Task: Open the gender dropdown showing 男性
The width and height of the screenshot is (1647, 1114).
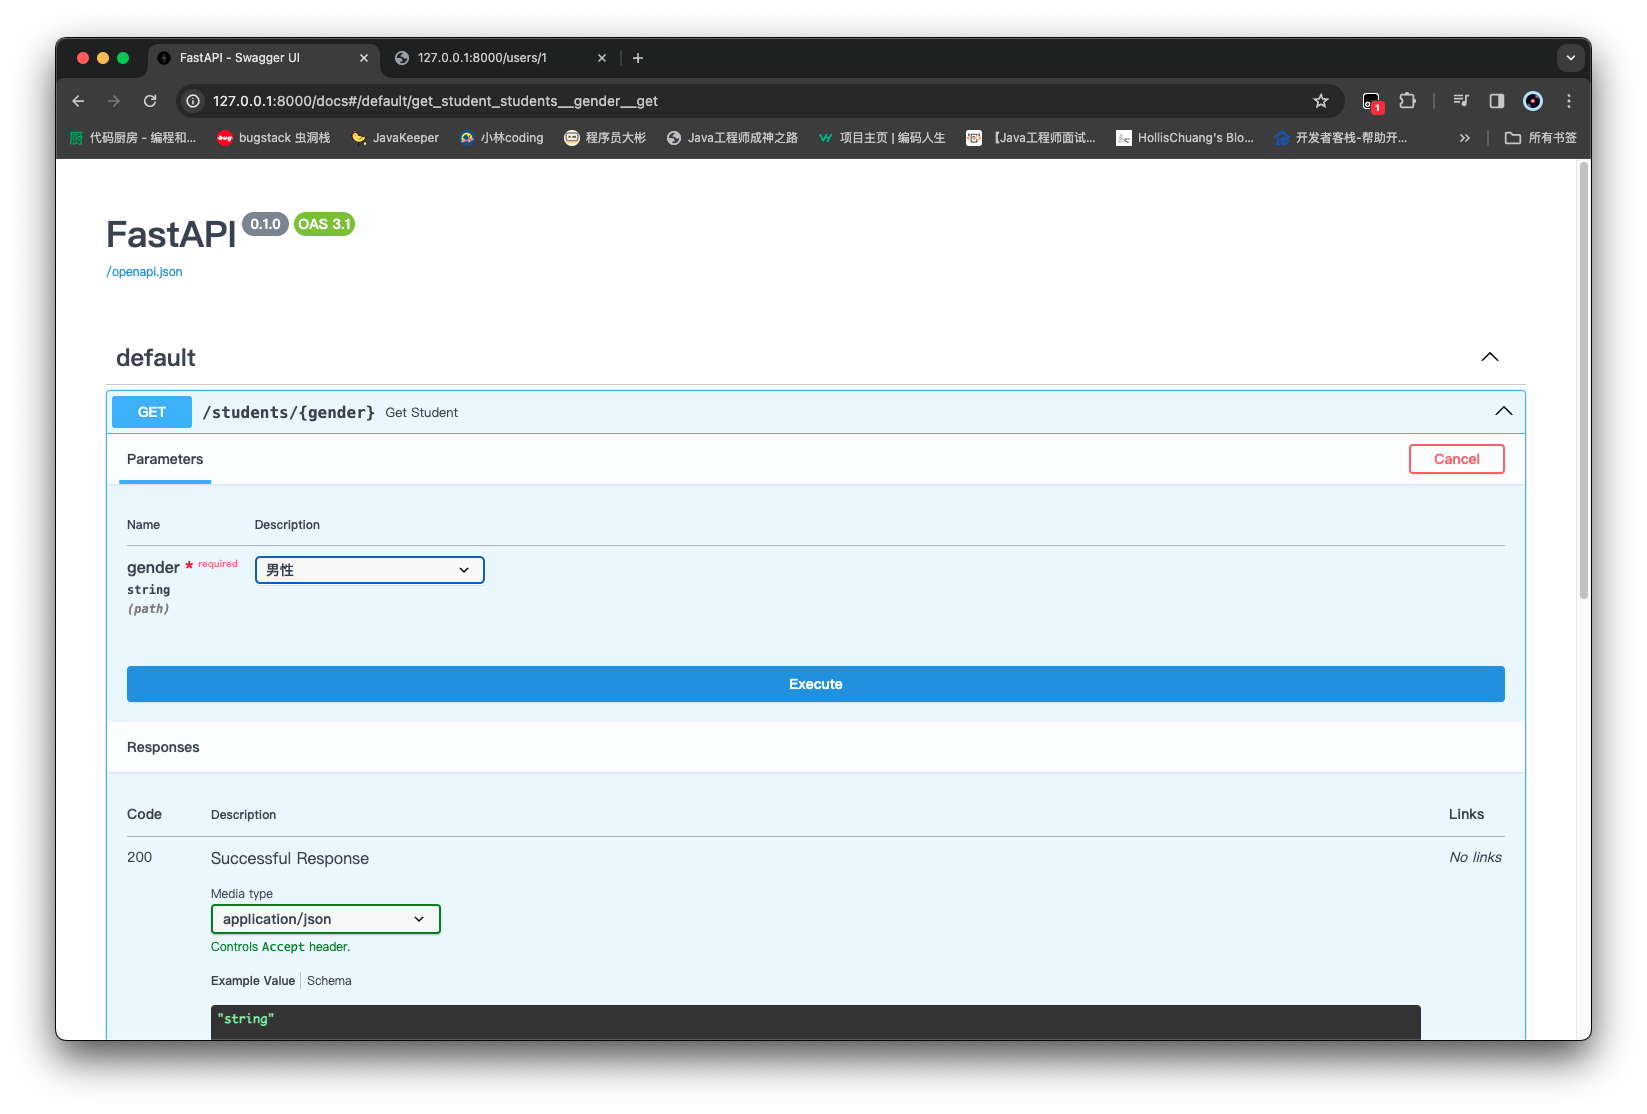Action: 370,570
